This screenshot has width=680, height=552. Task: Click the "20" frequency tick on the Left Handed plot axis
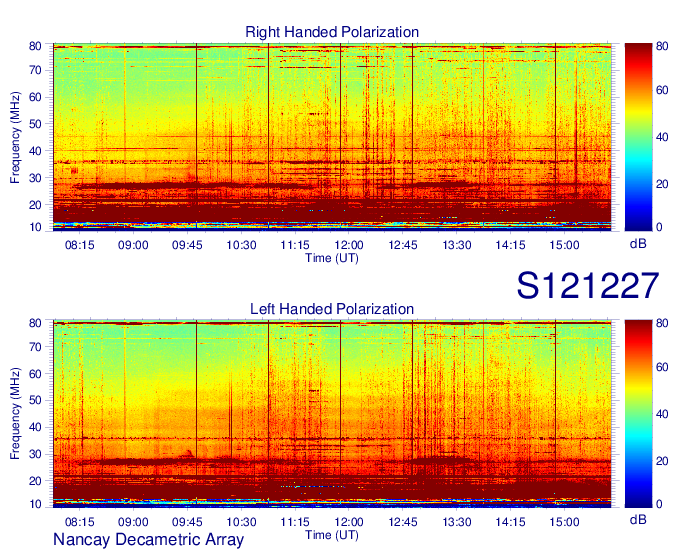pos(35,481)
